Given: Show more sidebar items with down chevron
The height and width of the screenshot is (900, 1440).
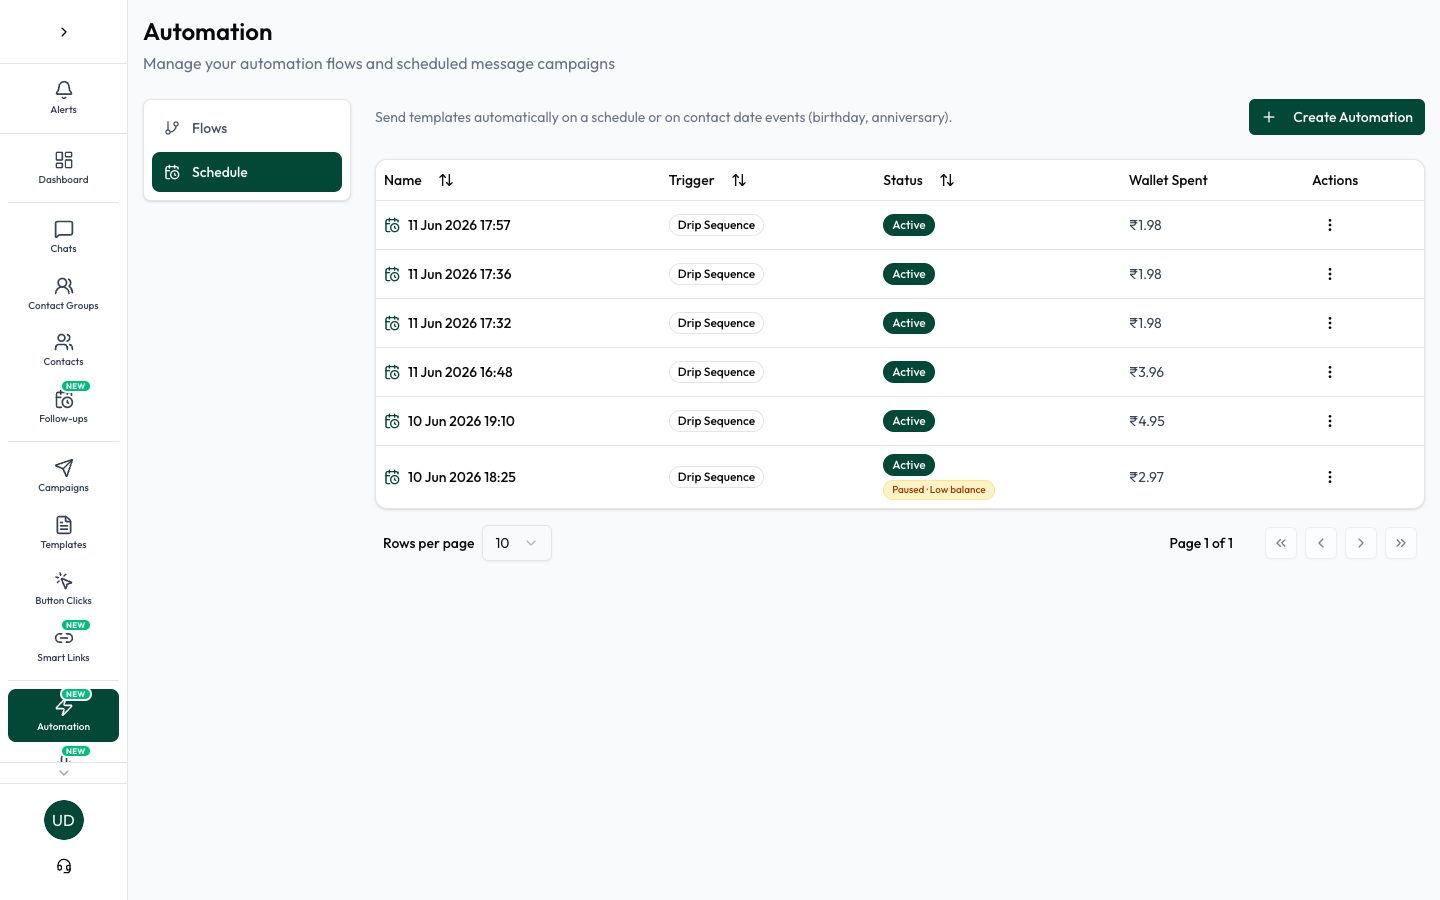Looking at the screenshot, I should [x=64, y=772].
